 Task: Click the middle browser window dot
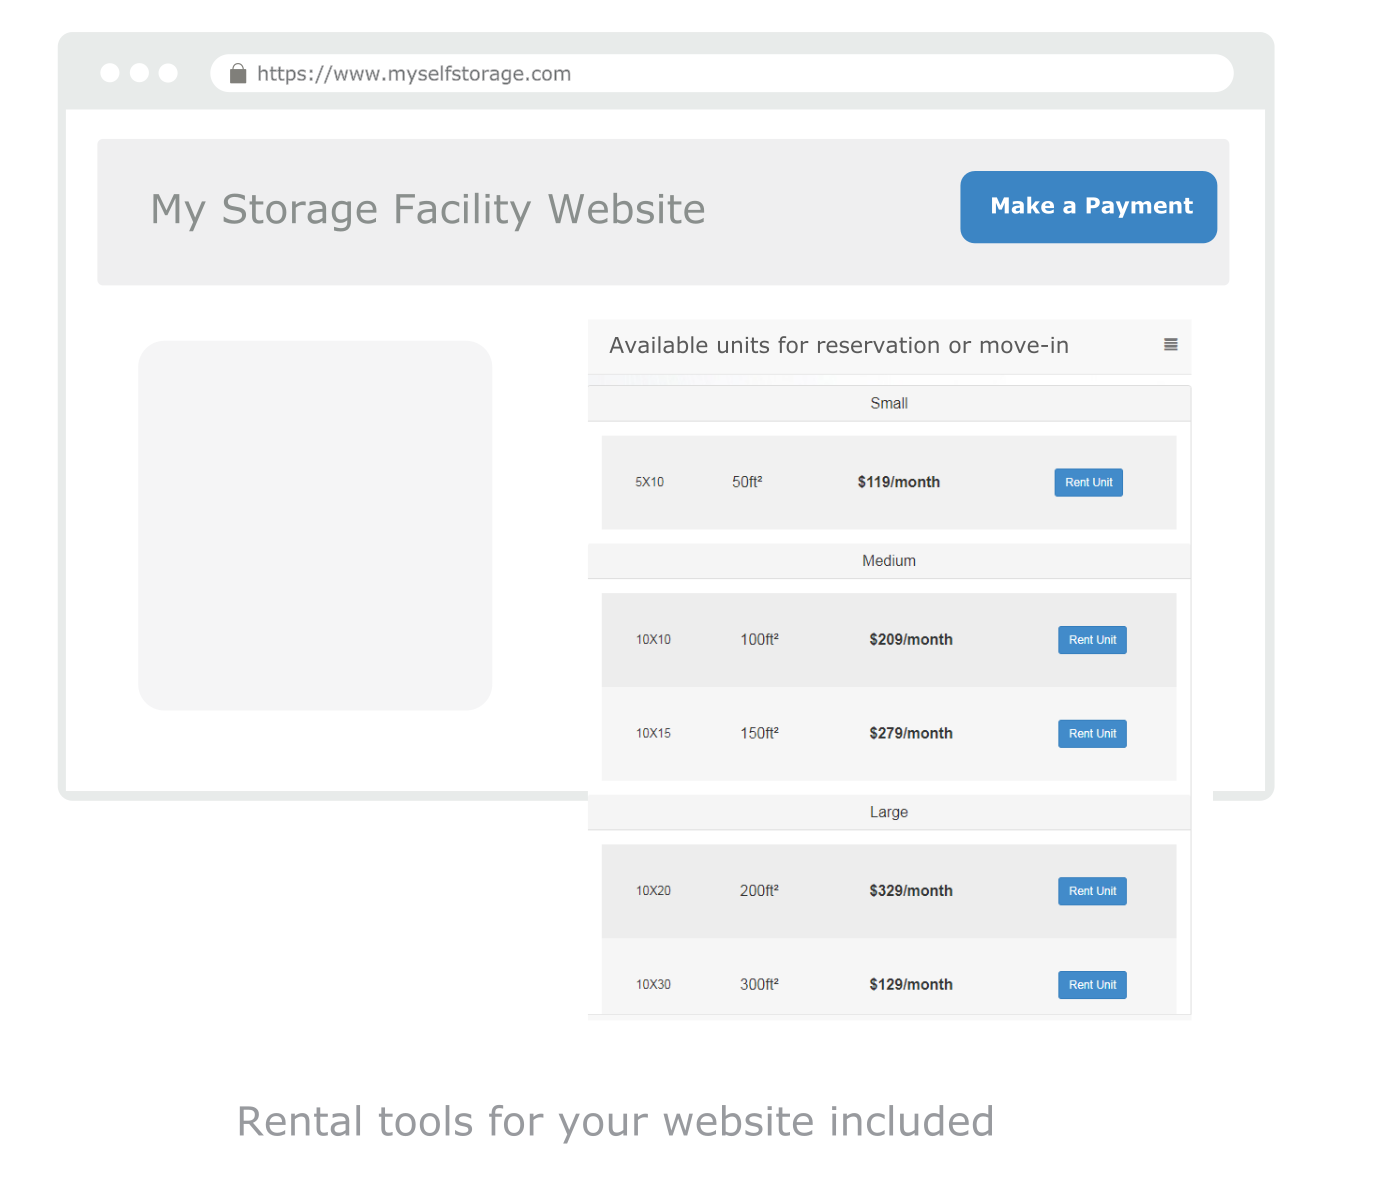point(139,72)
